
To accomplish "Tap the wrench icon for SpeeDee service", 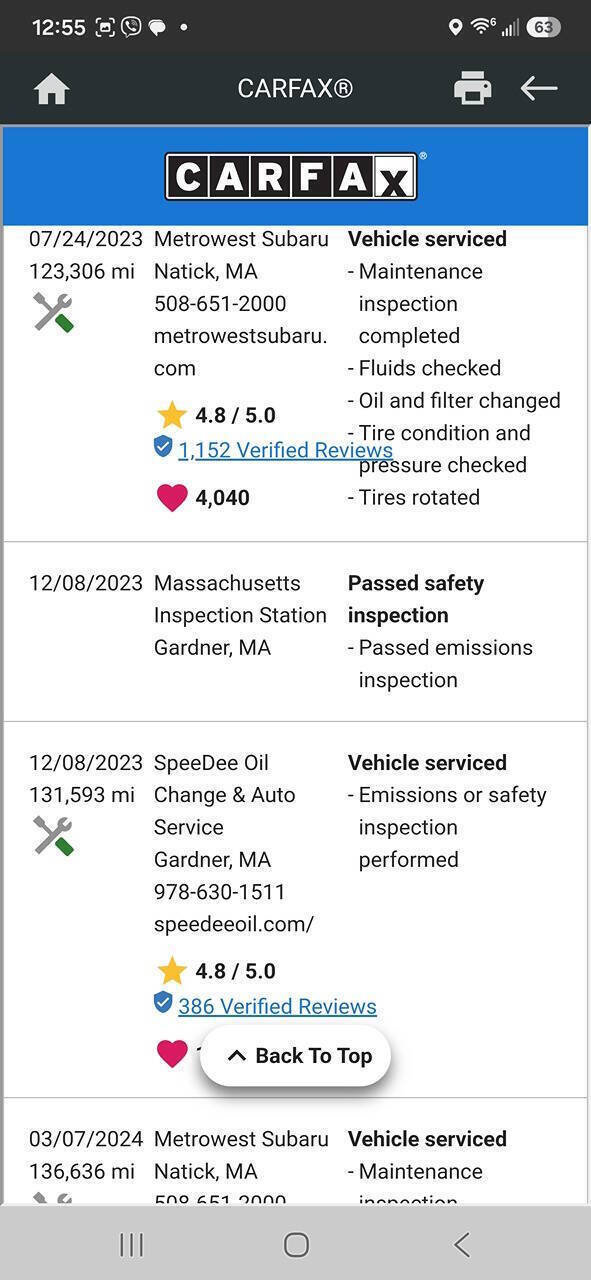I will tap(53, 835).
